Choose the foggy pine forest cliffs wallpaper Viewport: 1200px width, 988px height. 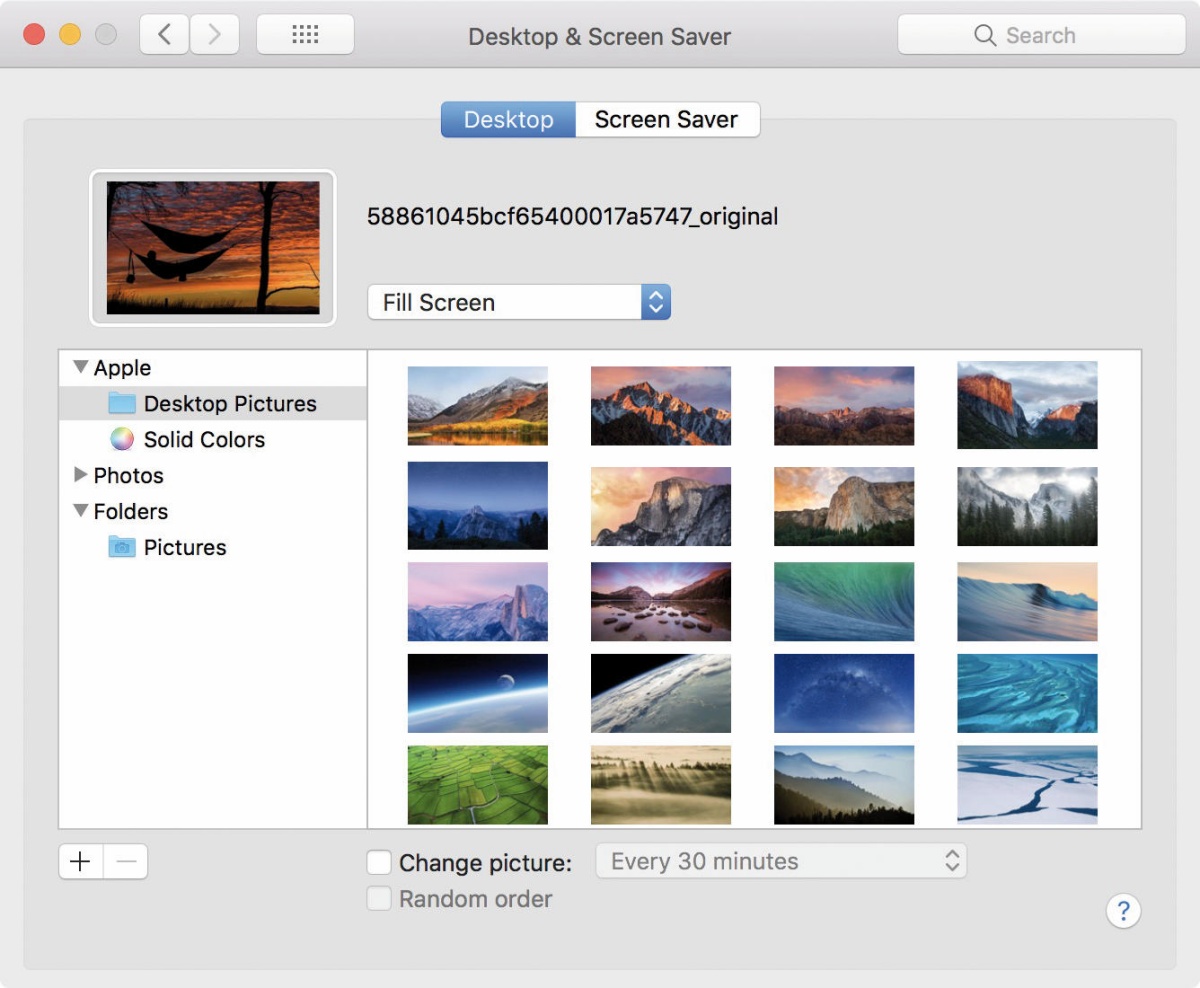1027,506
